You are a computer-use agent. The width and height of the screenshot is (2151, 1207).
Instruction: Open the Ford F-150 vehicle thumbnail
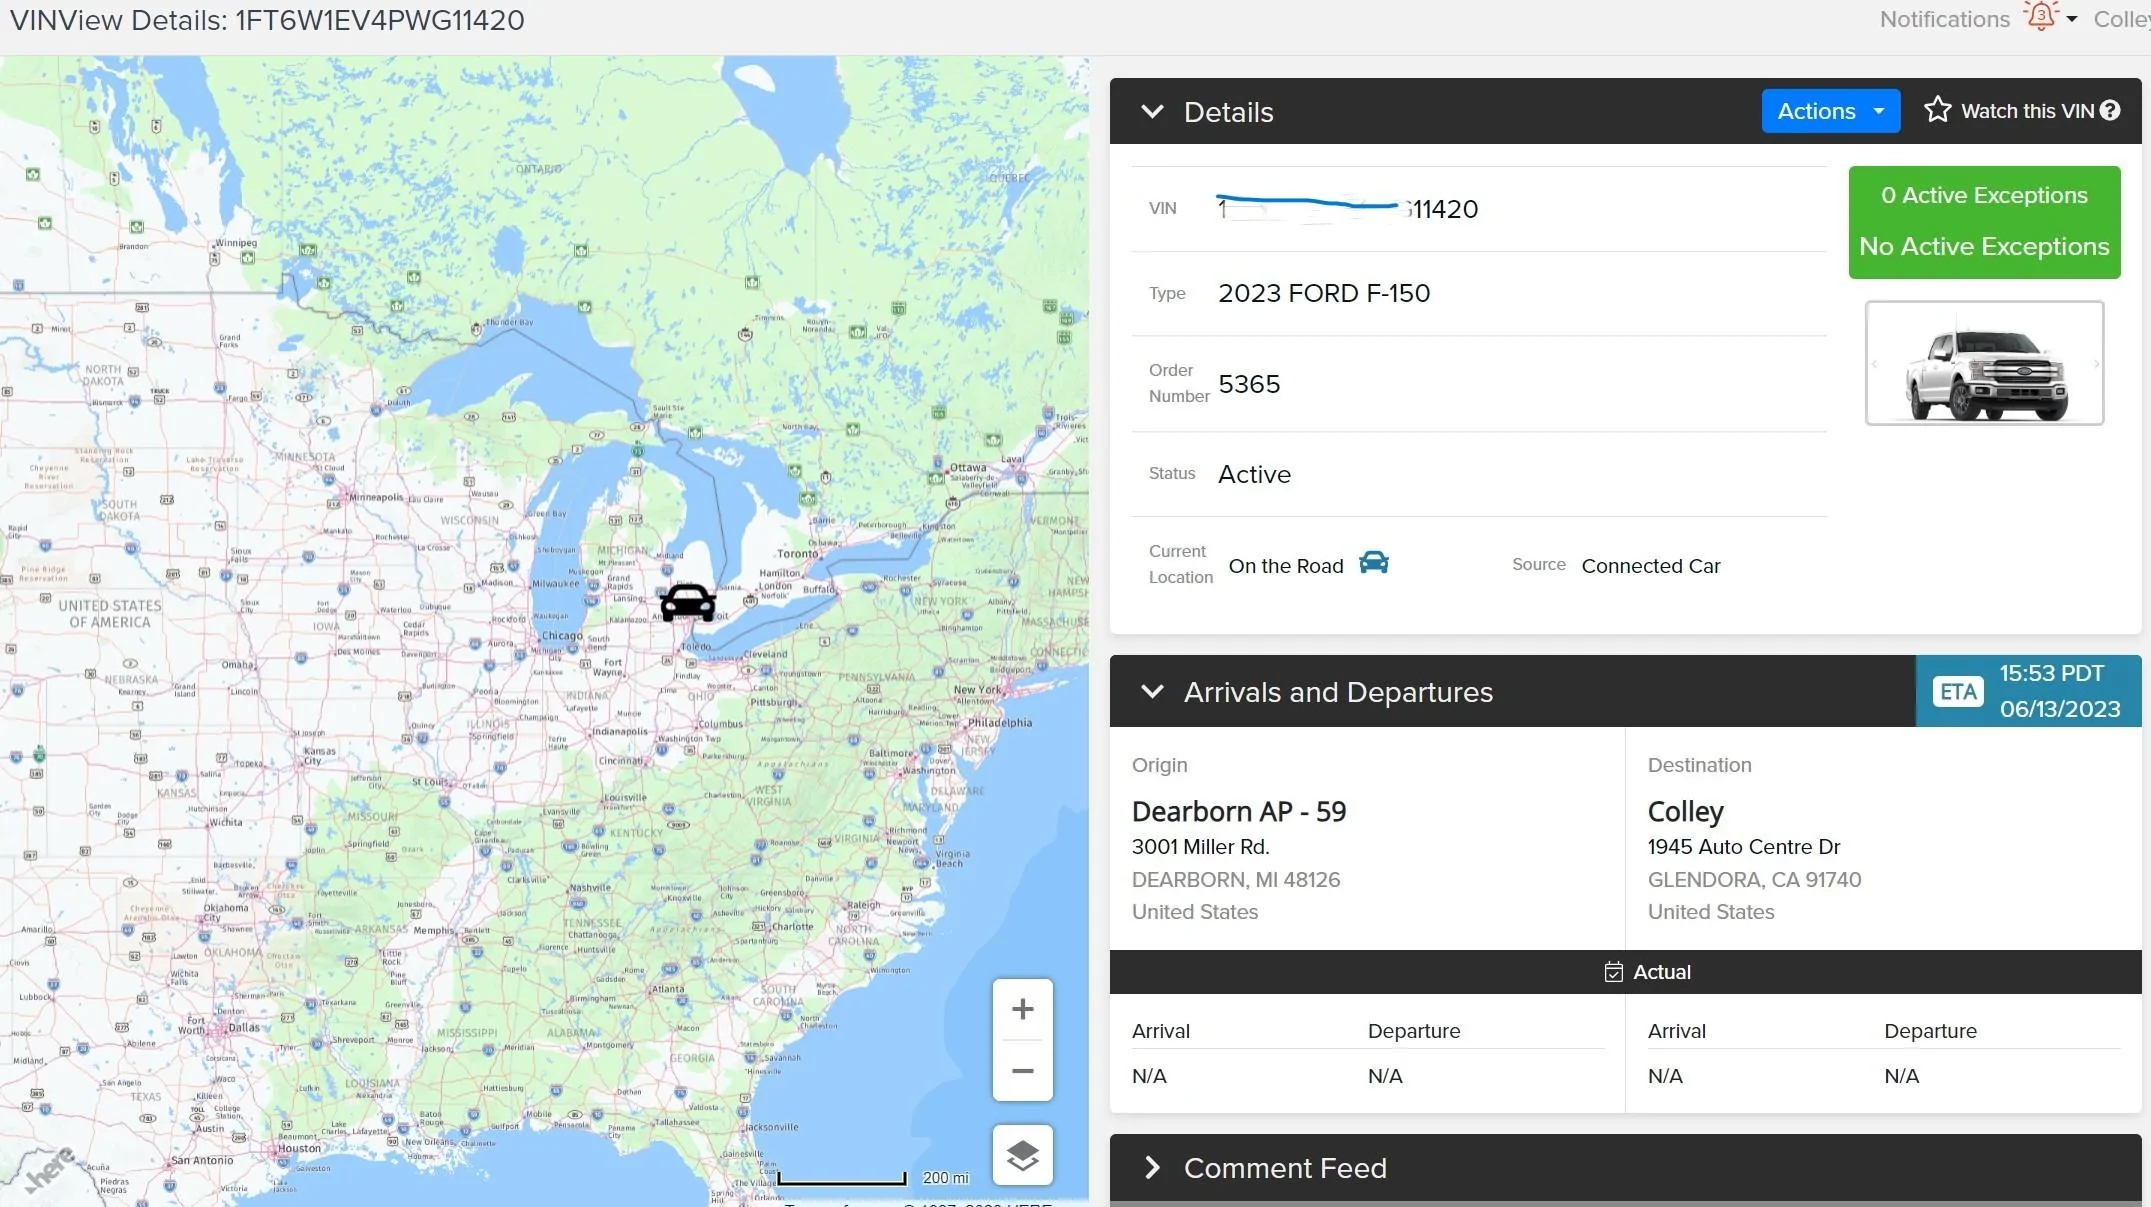1984,363
